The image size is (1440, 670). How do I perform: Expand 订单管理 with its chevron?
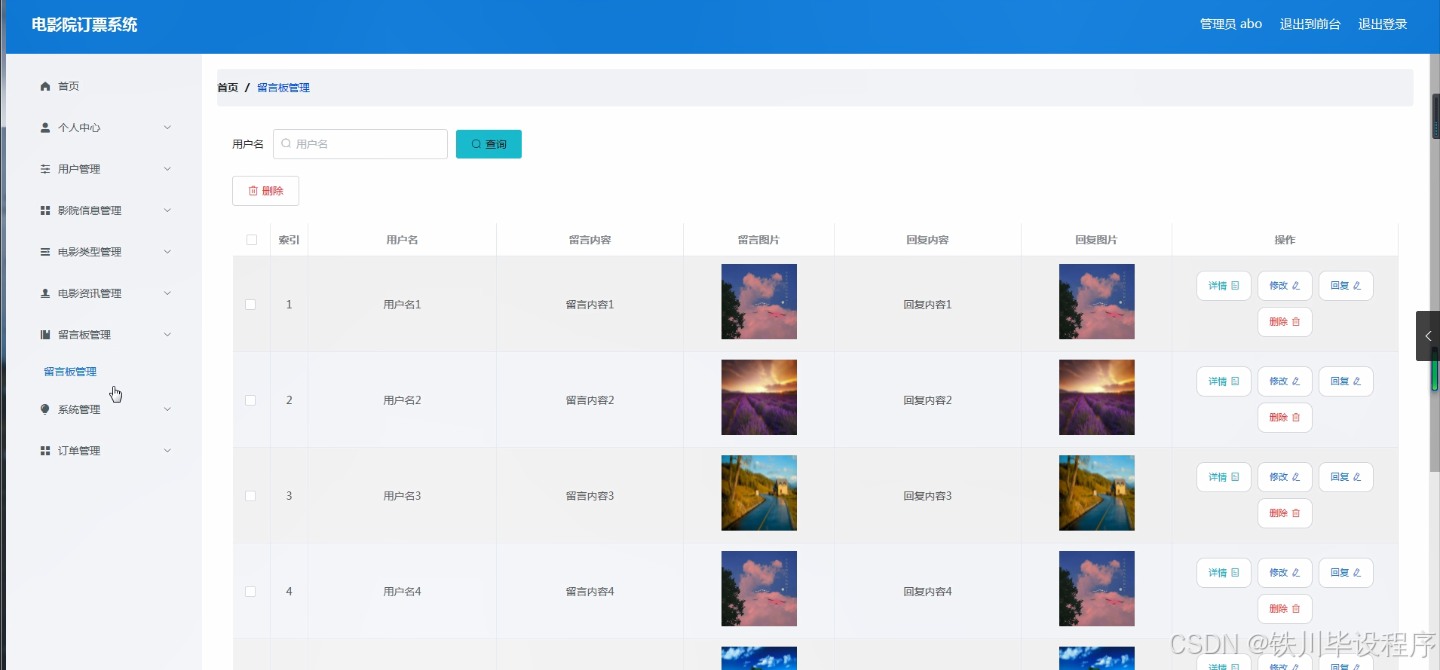point(167,451)
